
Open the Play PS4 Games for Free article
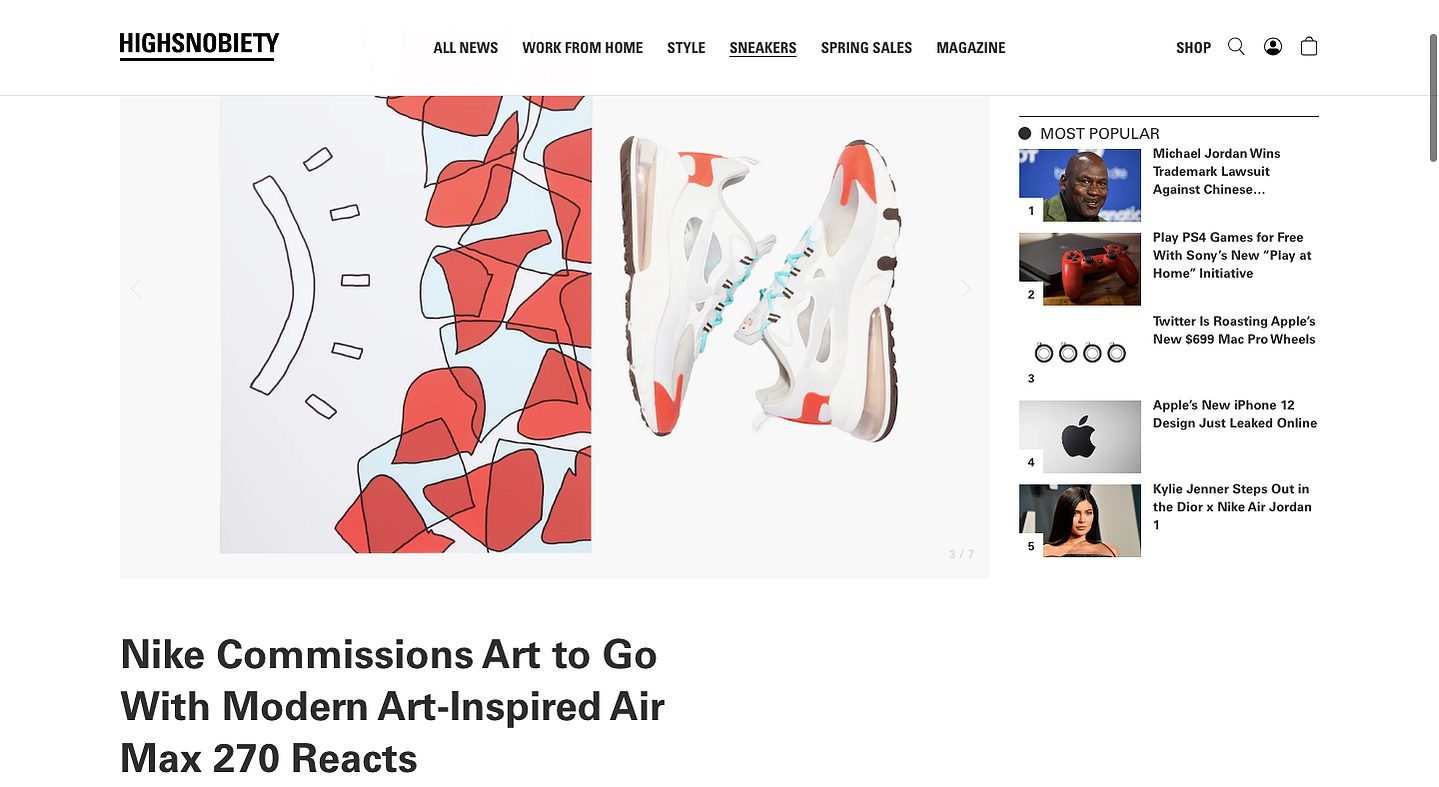(1232, 255)
